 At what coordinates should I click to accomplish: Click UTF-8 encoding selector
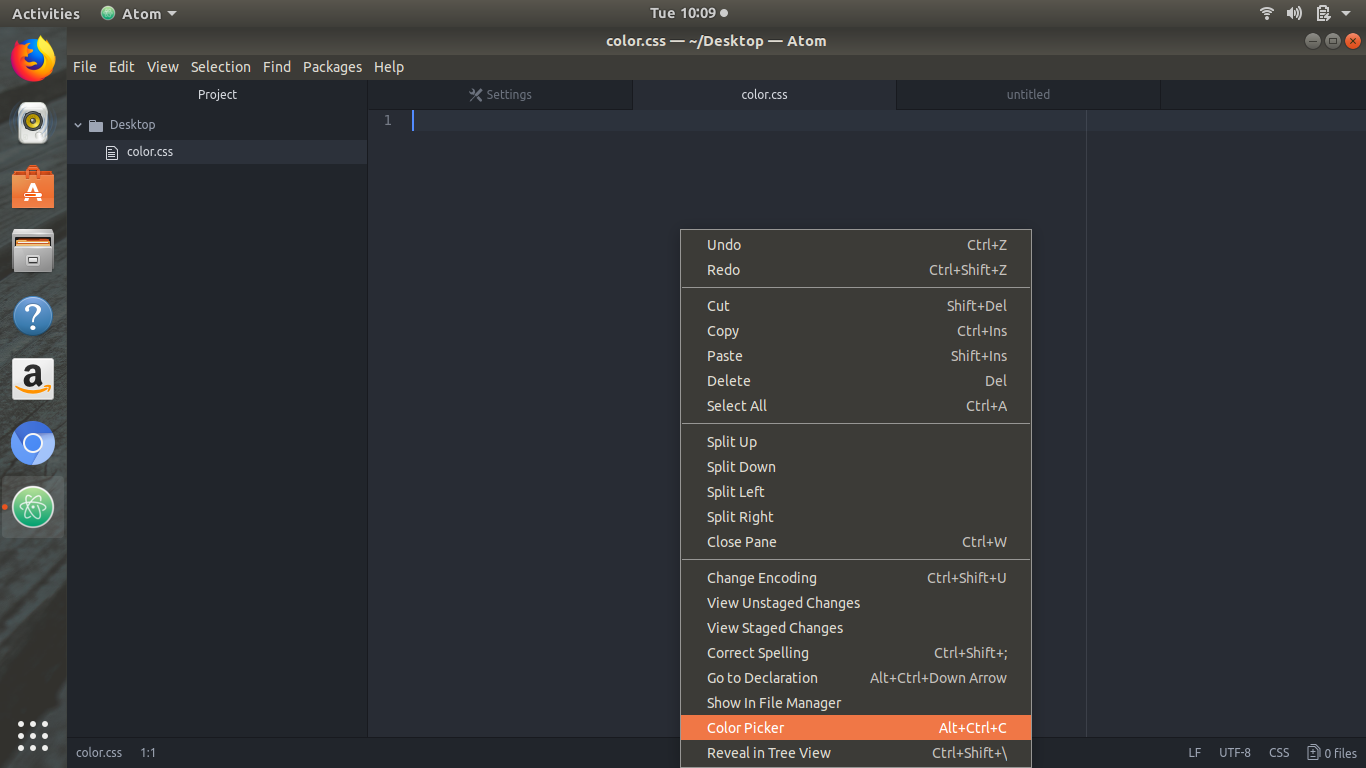point(1235,753)
